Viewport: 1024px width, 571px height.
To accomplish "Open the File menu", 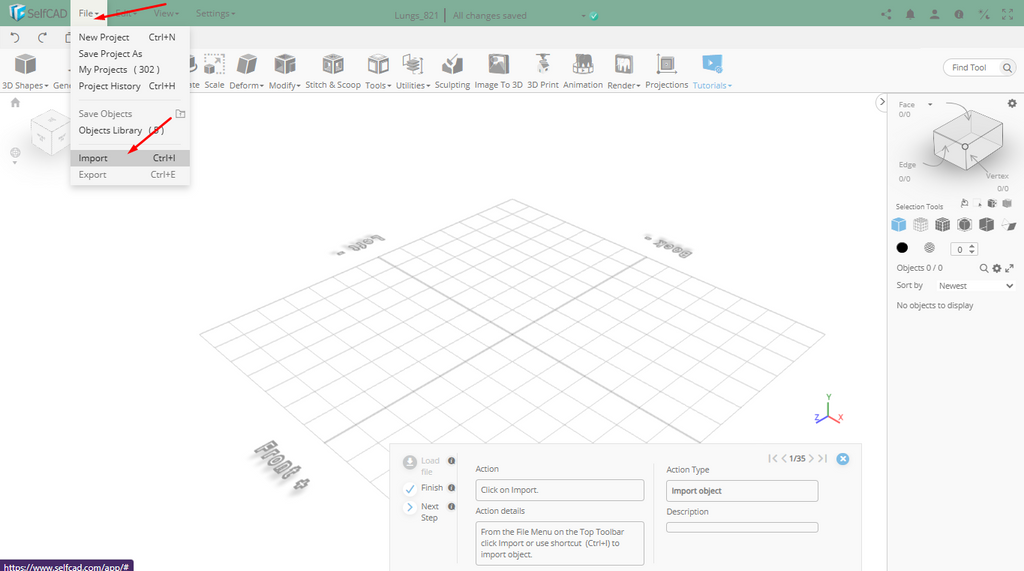I will click(x=88, y=13).
